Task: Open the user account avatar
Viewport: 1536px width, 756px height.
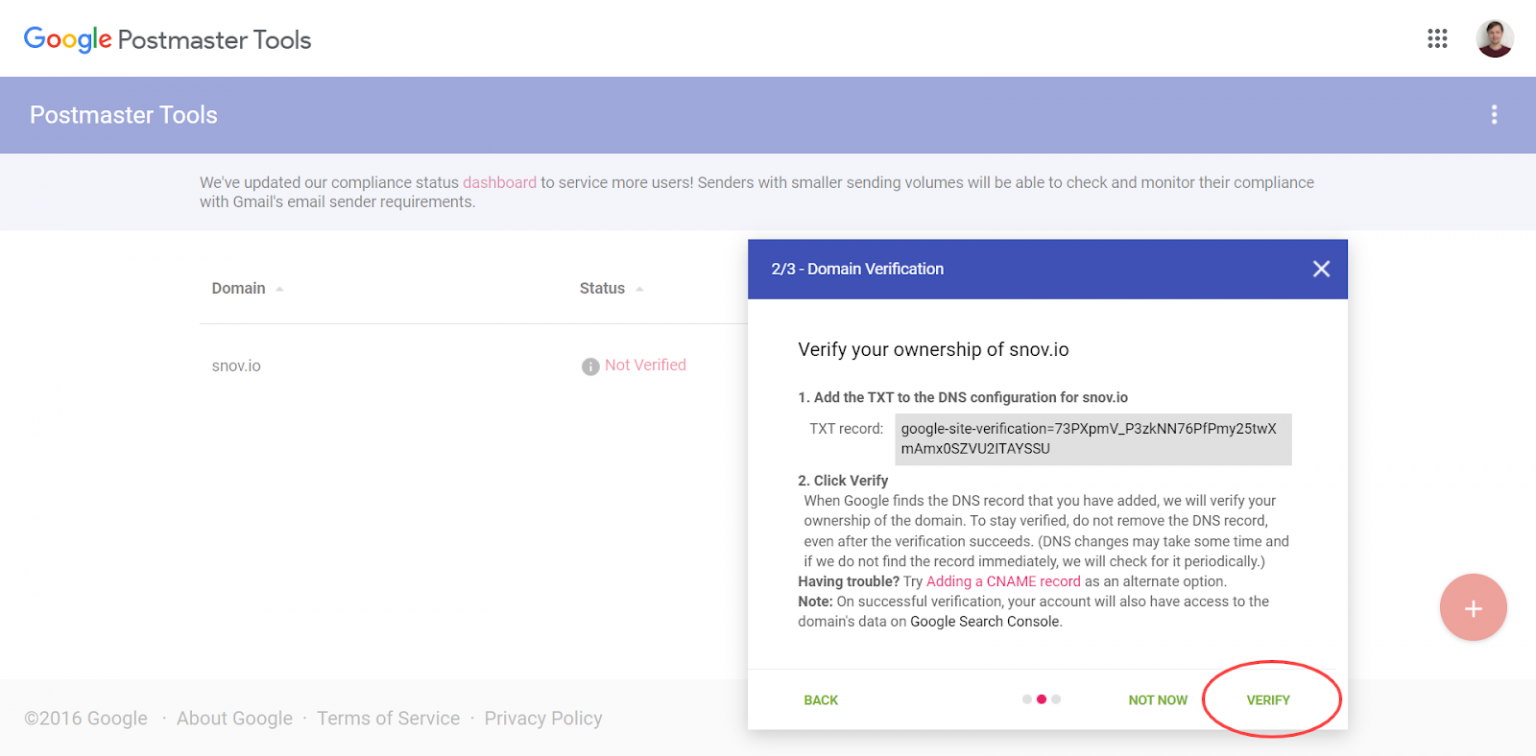Action: [1495, 39]
